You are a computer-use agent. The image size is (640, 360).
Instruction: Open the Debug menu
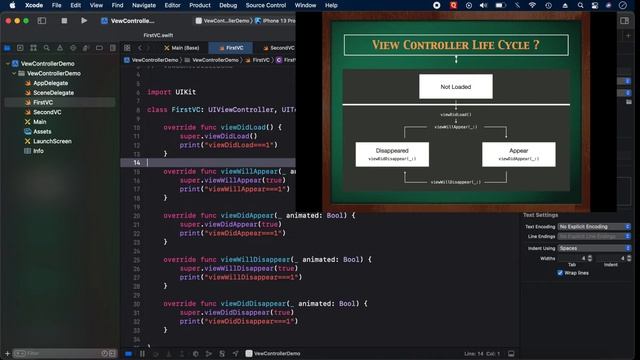pyautogui.click(x=228, y=5)
